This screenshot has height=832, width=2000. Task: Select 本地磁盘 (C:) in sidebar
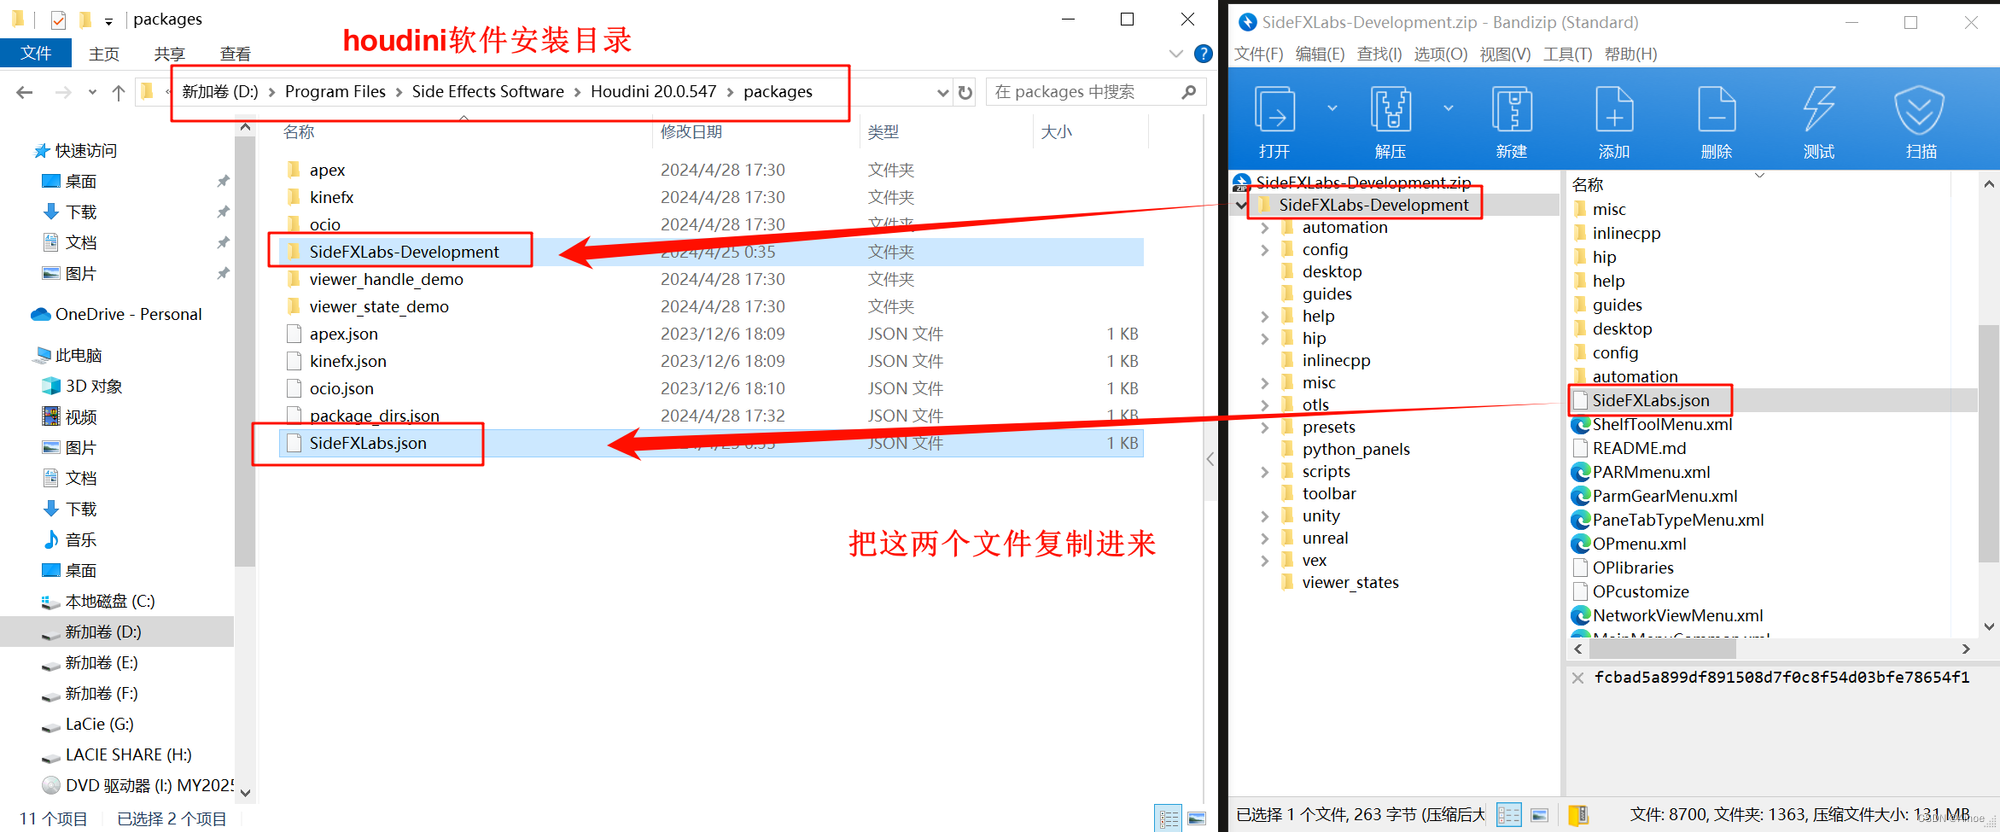[110, 601]
